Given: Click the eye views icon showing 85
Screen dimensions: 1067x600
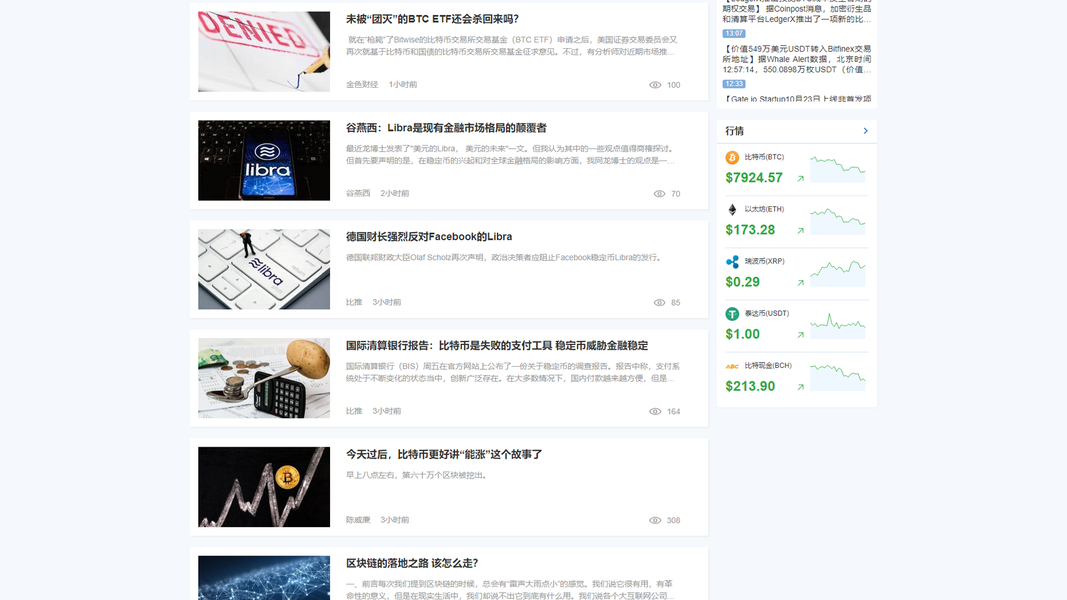Looking at the screenshot, I should (659, 303).
